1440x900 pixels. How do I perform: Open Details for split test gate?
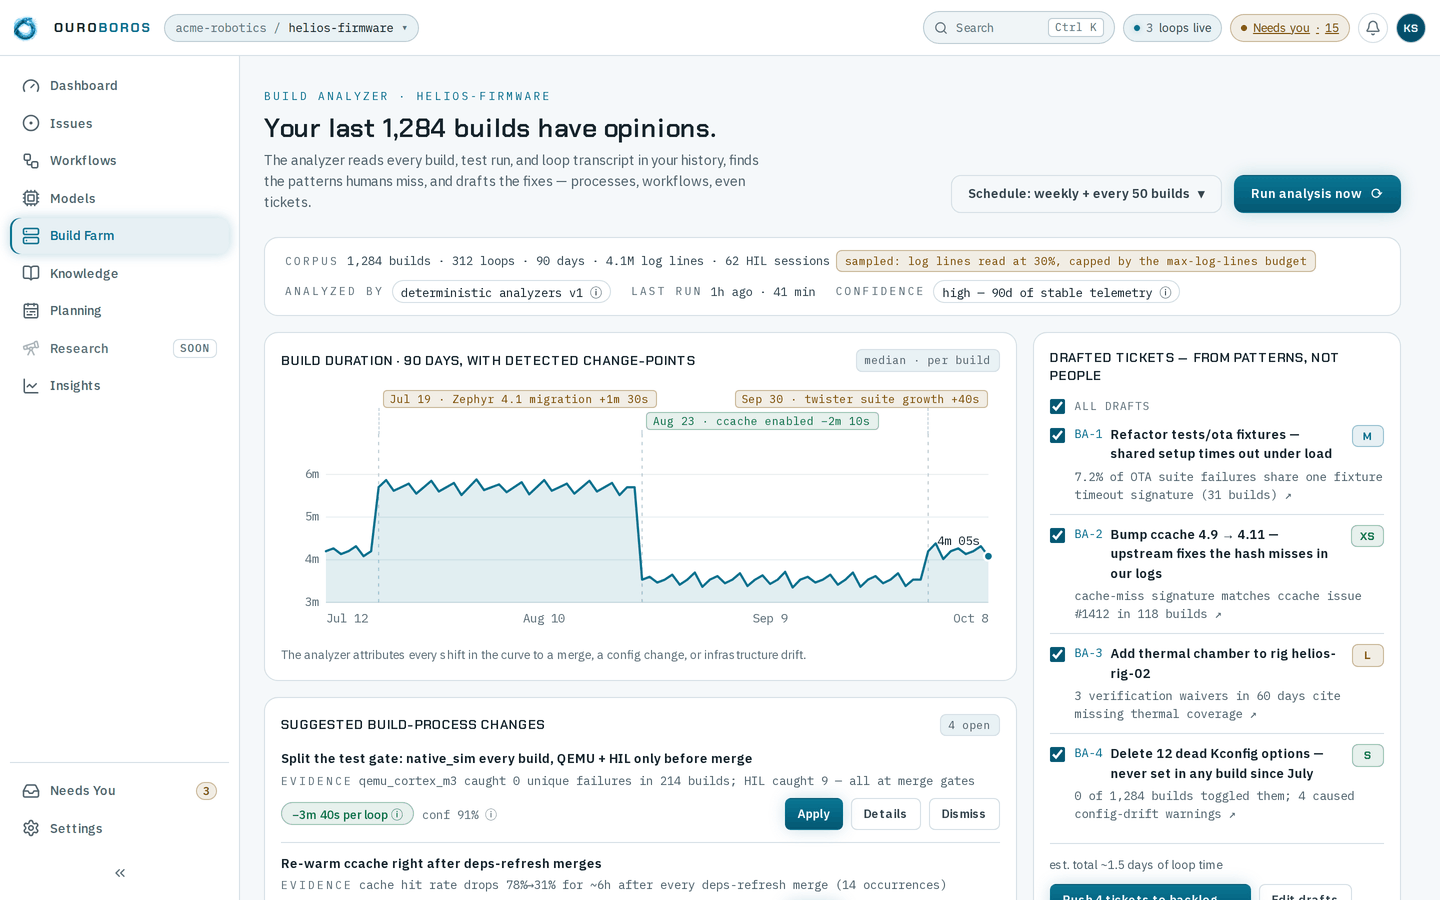[885, 814]
